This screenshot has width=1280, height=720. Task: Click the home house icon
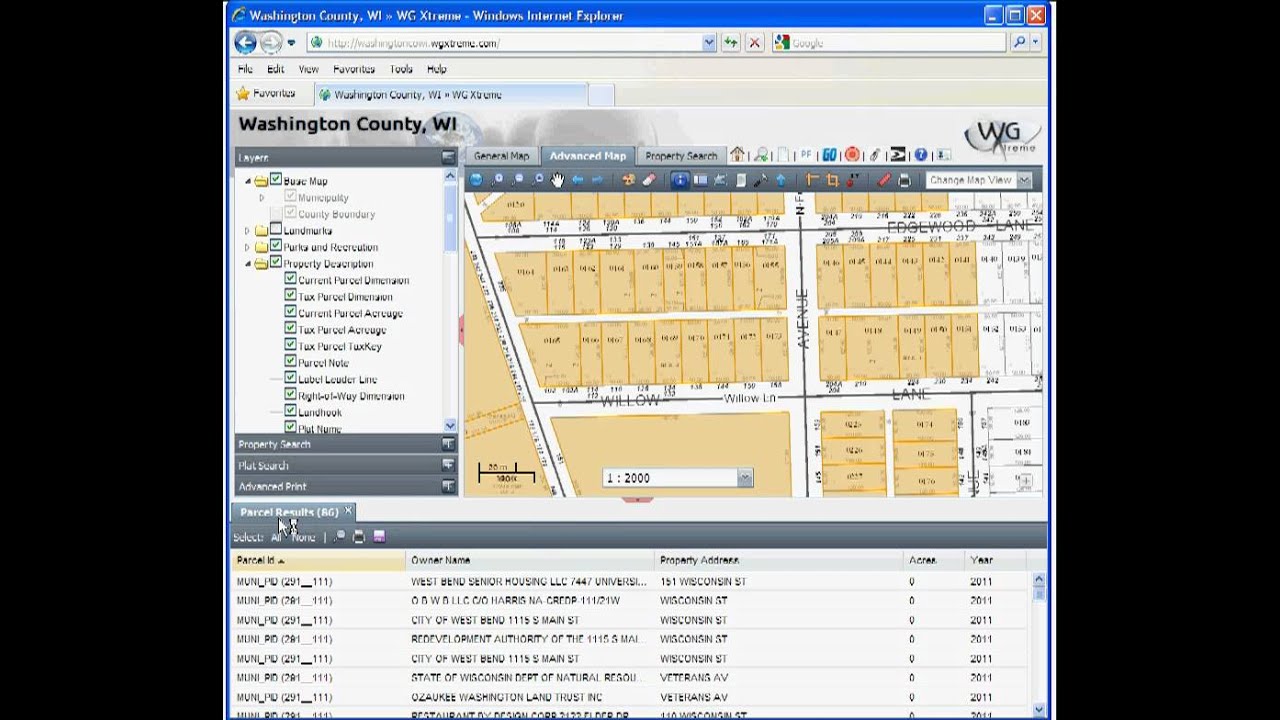pos(737,155)
